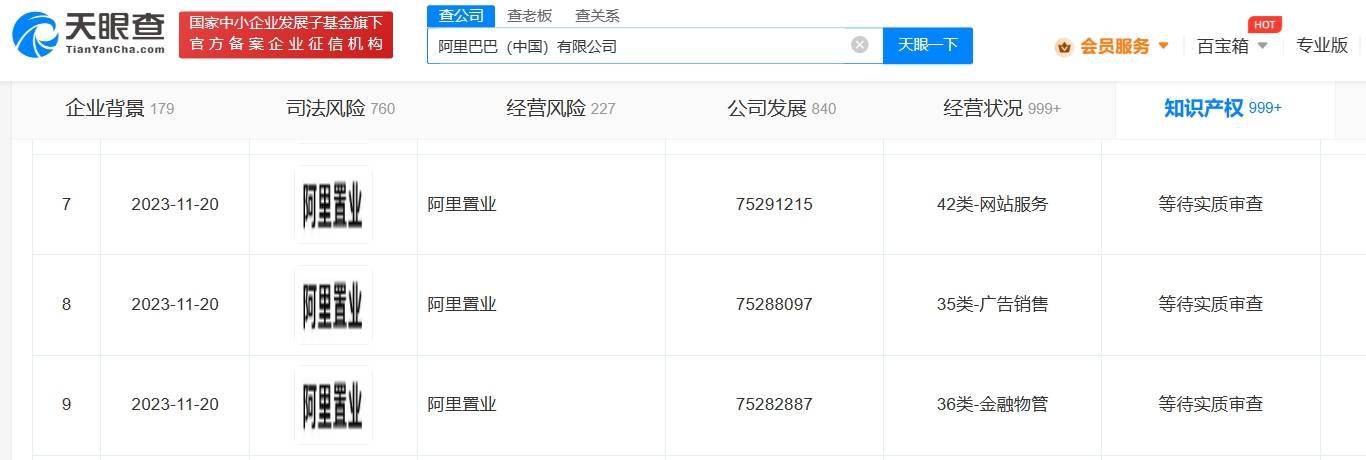Open the 阿里置业 trademark image in row 9
1366x460 pixels.
(333, 405)
